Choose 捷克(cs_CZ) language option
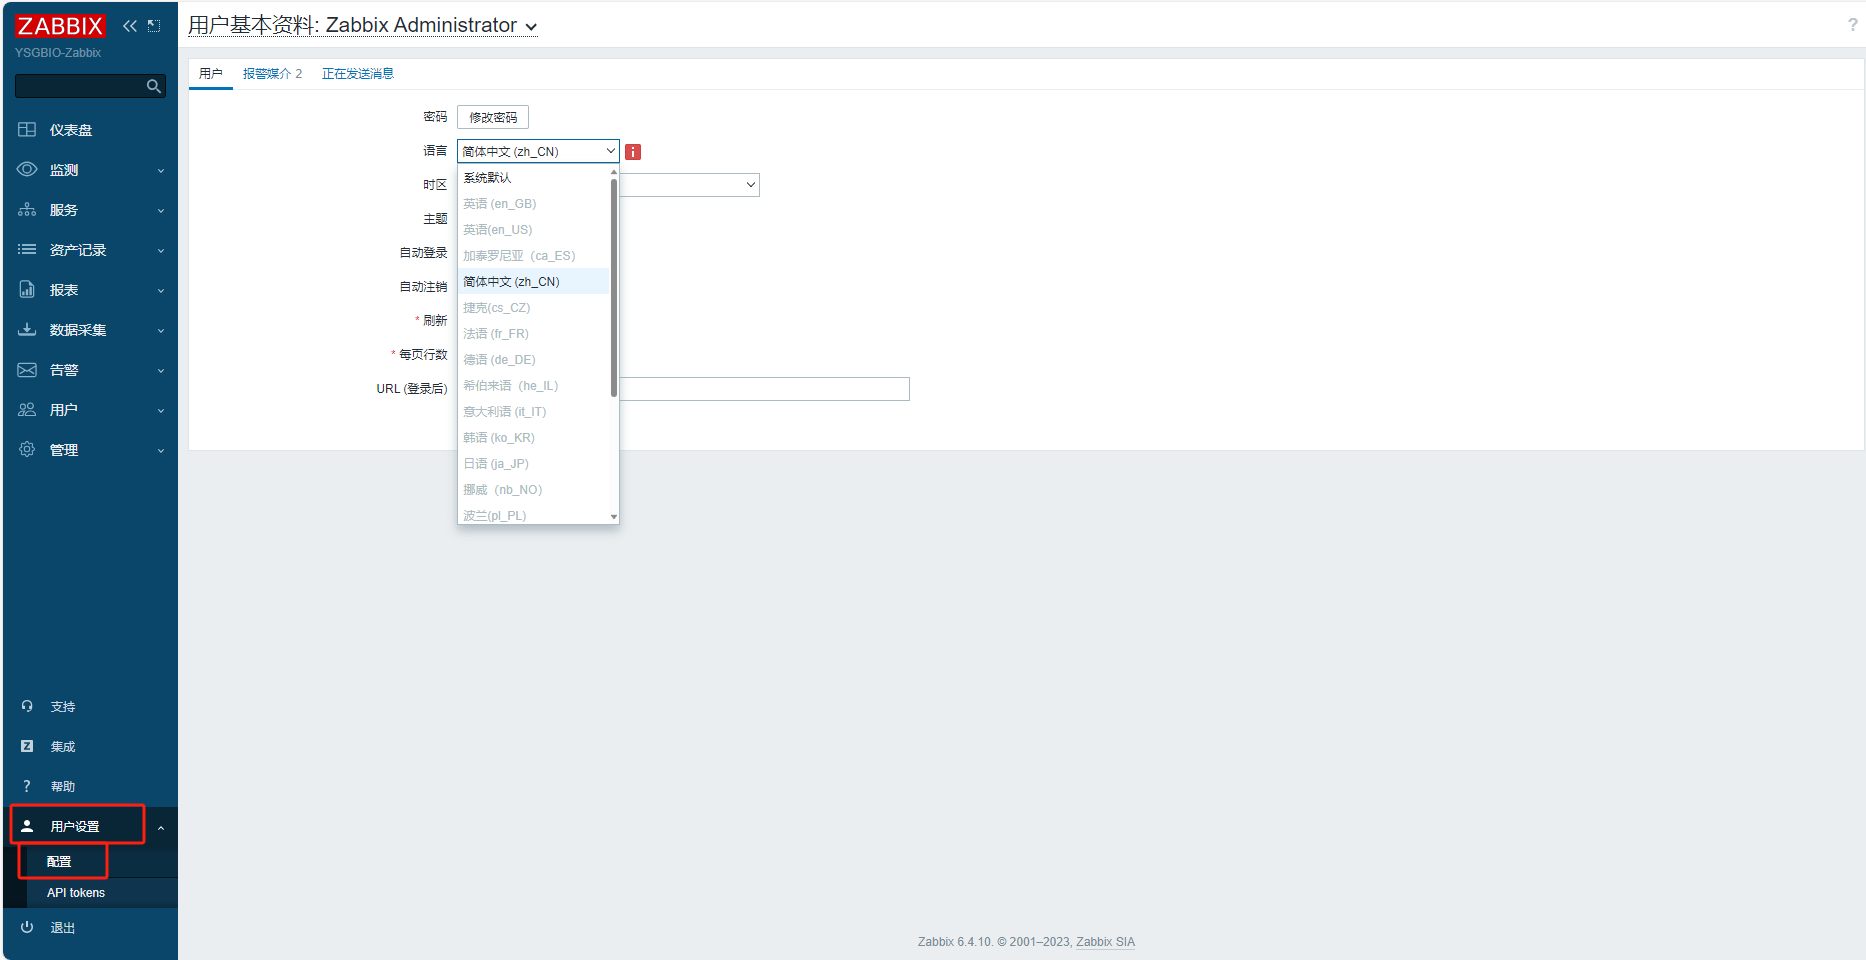The width and height of the screenshot is (1866, 960). [x=534, y=308]
